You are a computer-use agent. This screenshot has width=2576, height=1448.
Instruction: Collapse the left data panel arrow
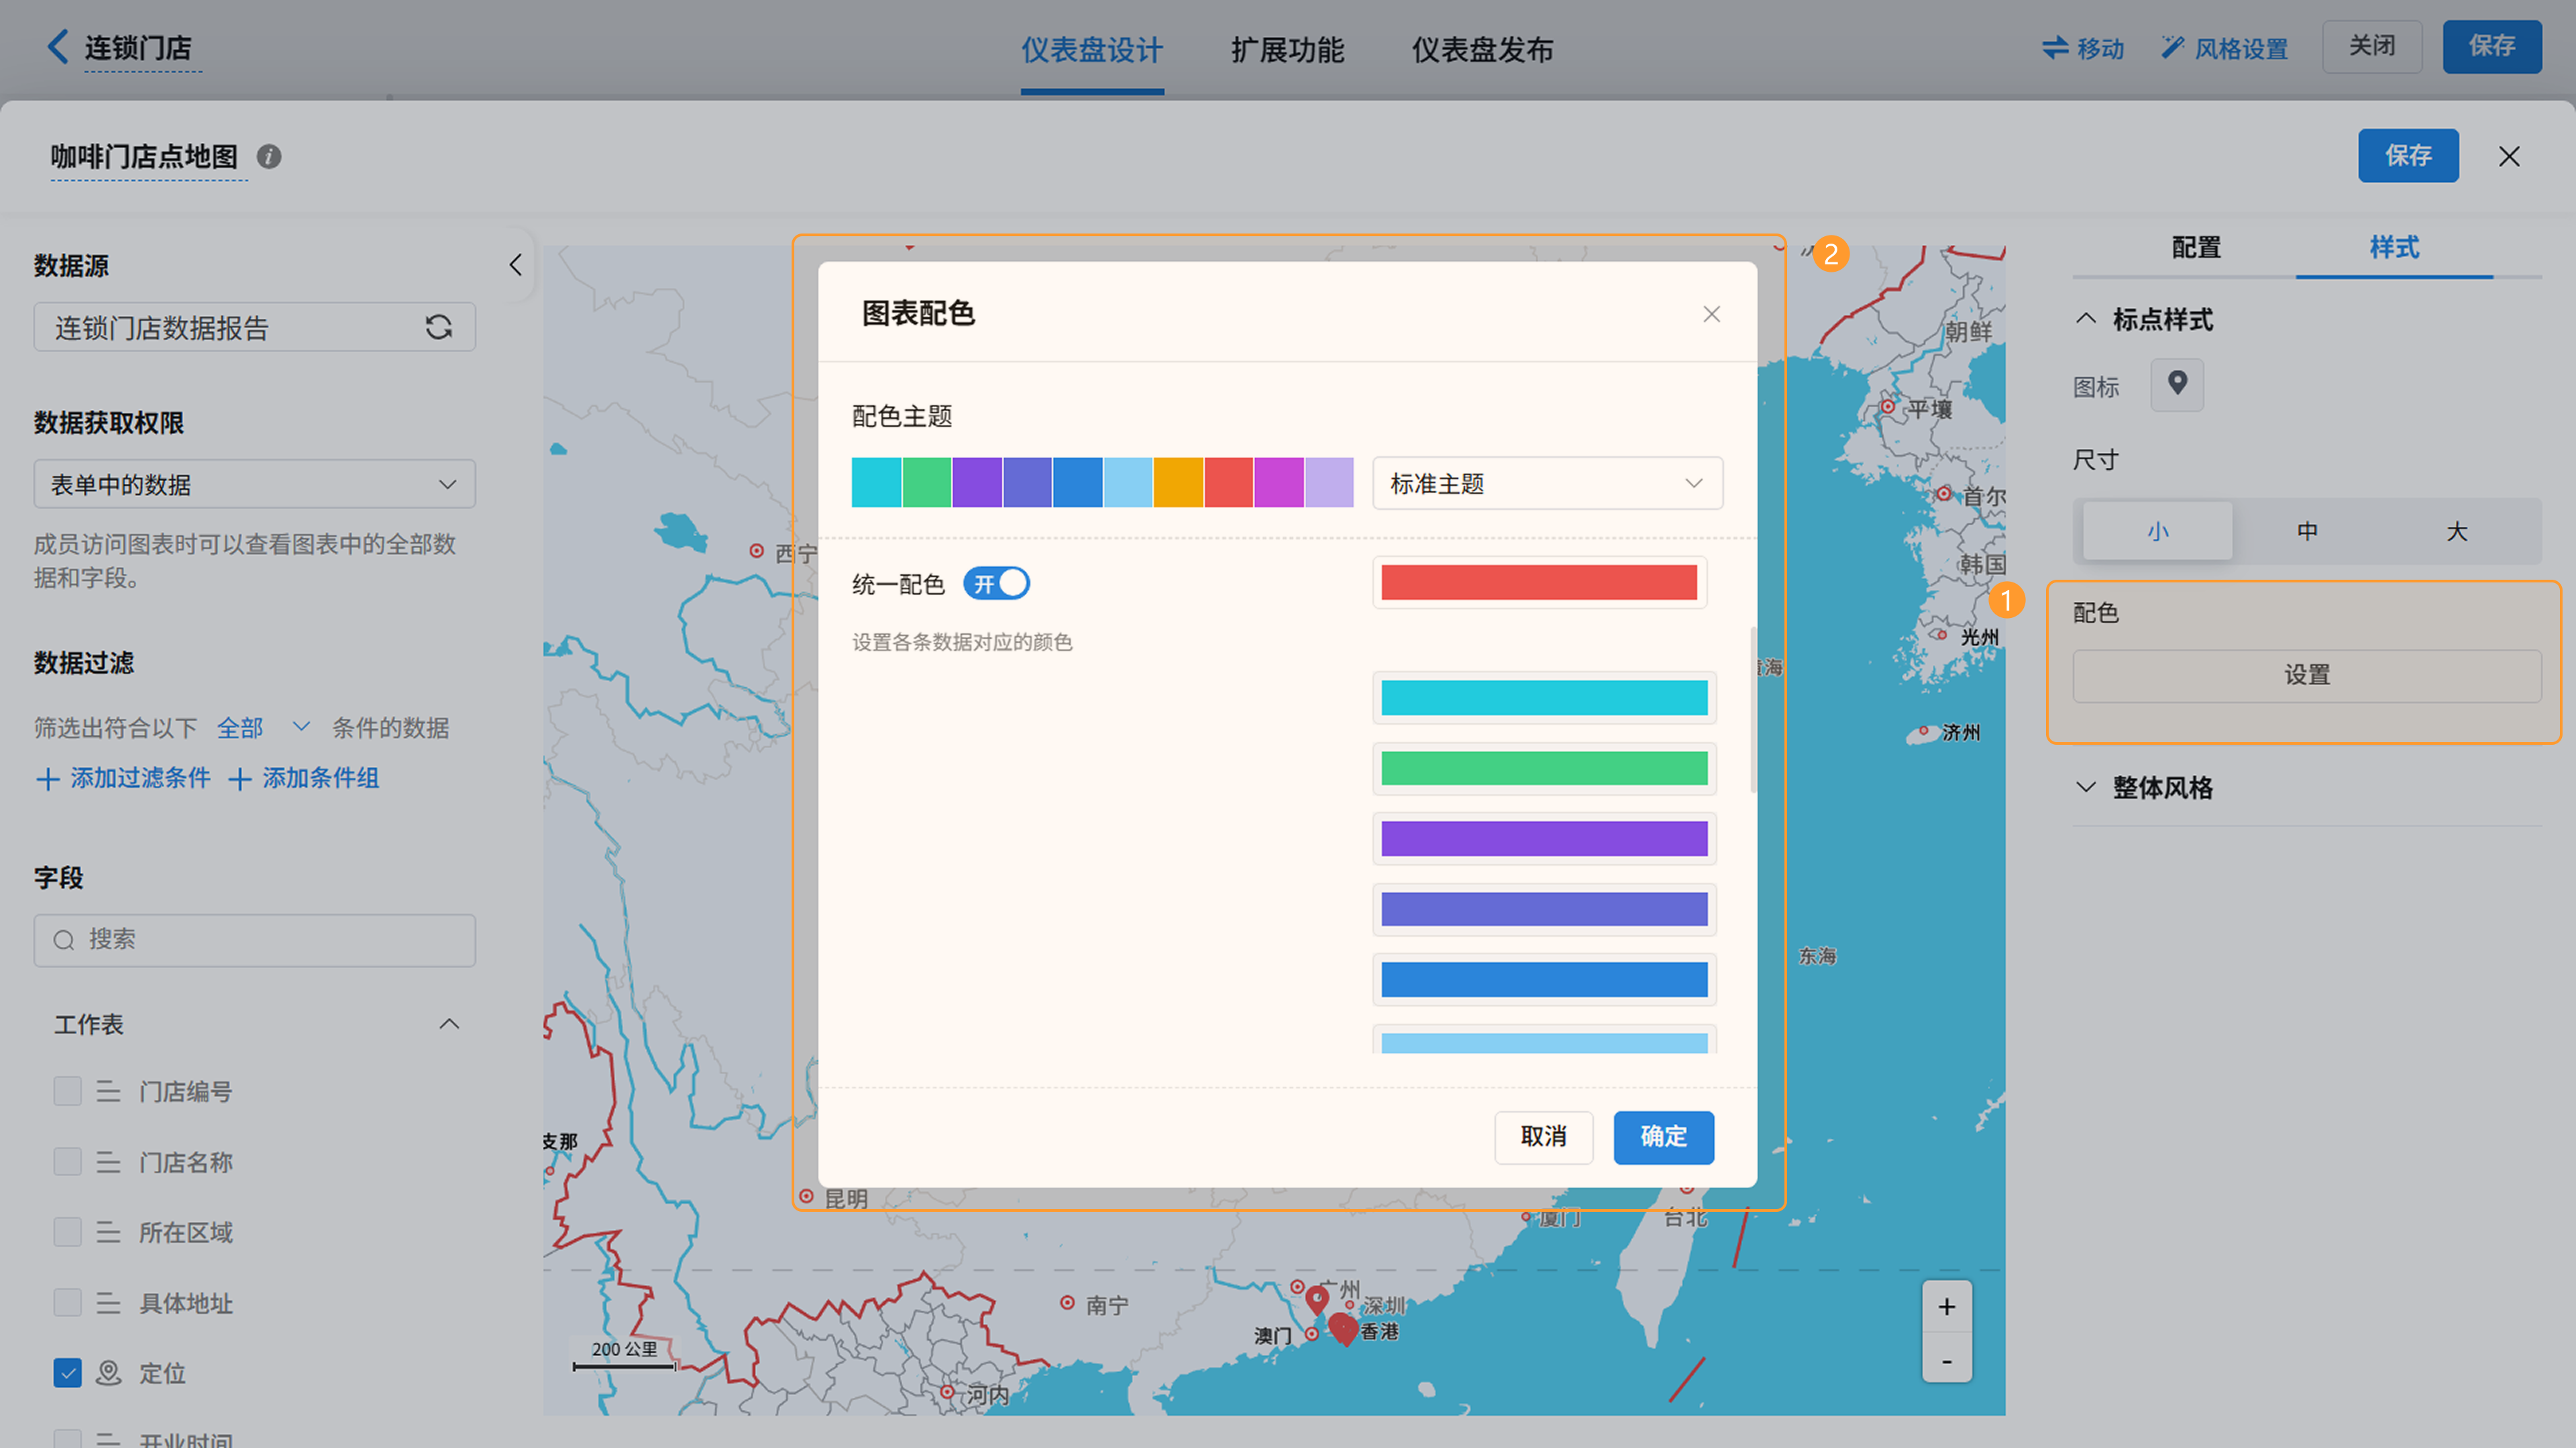[515, 265]
